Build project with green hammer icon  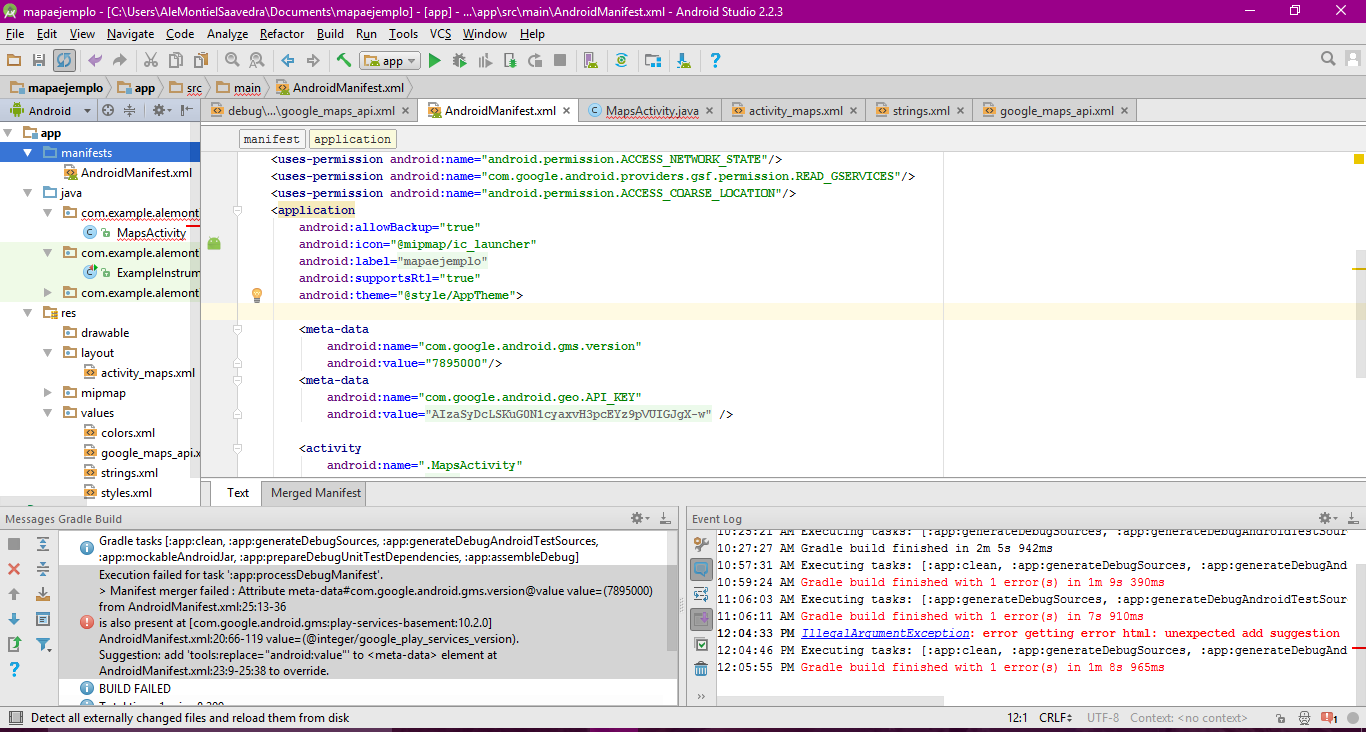[344, 61]
